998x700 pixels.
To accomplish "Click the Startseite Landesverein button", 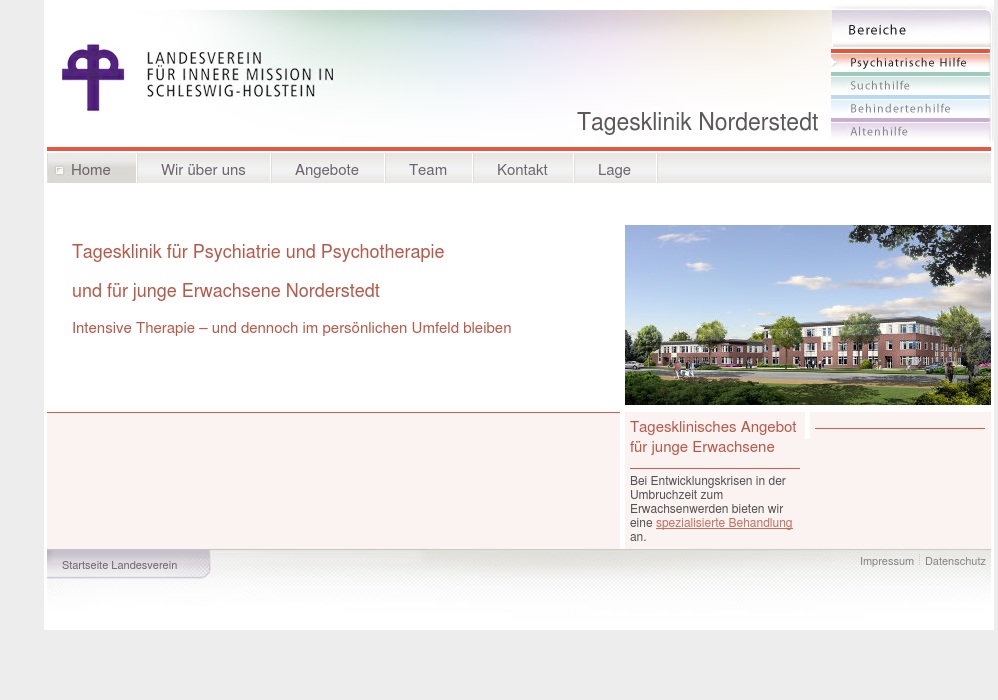I will point(119,565).
